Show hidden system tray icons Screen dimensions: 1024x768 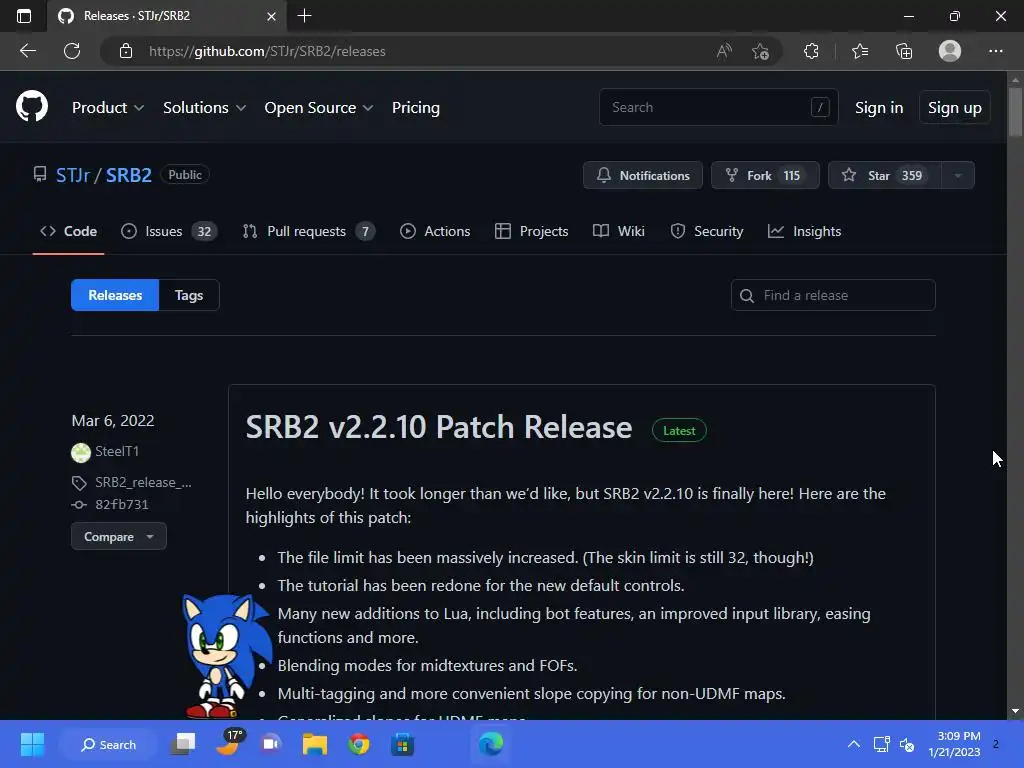854,744
